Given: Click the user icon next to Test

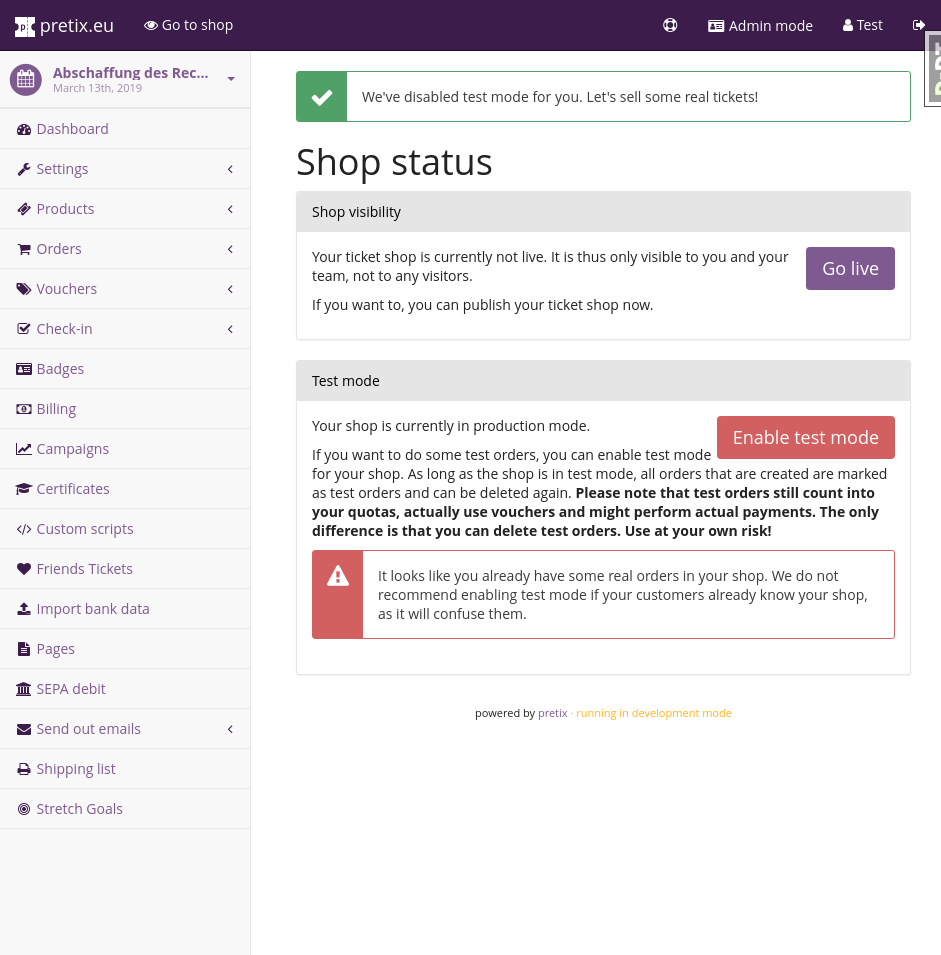Looking at the screenshot, I should 847,26.
